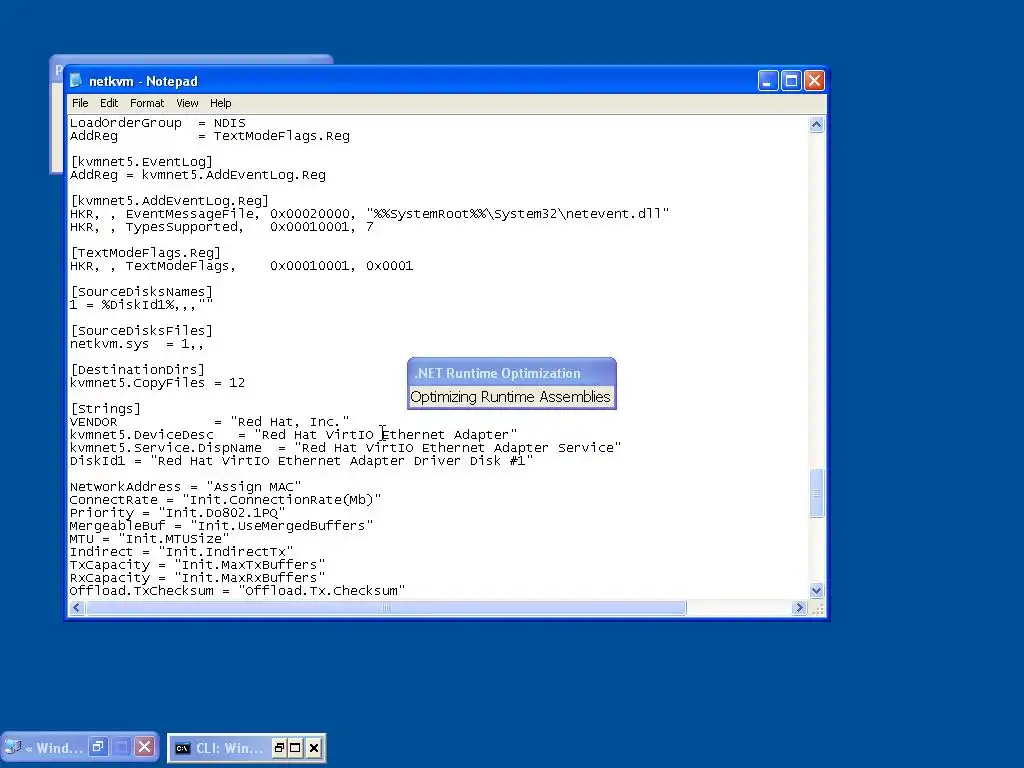Click the VENDOR "Red Hat, Inc." line
The height and width of the screenshot is (768, 1024).
point(209,422)
